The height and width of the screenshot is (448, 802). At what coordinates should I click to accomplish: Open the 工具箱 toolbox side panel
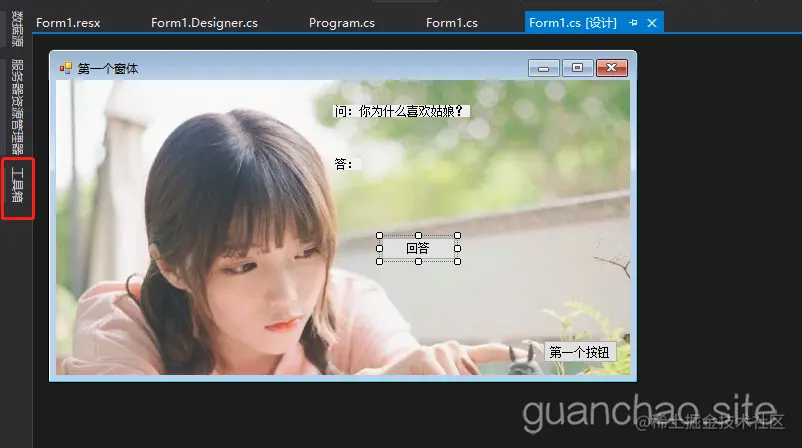click(17, 185)
